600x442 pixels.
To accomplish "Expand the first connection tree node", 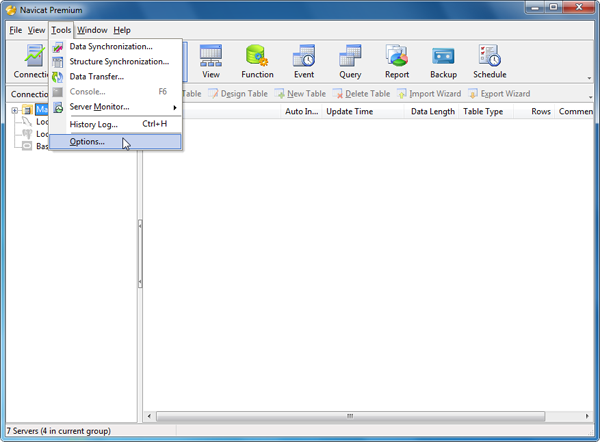I will 15,110.
